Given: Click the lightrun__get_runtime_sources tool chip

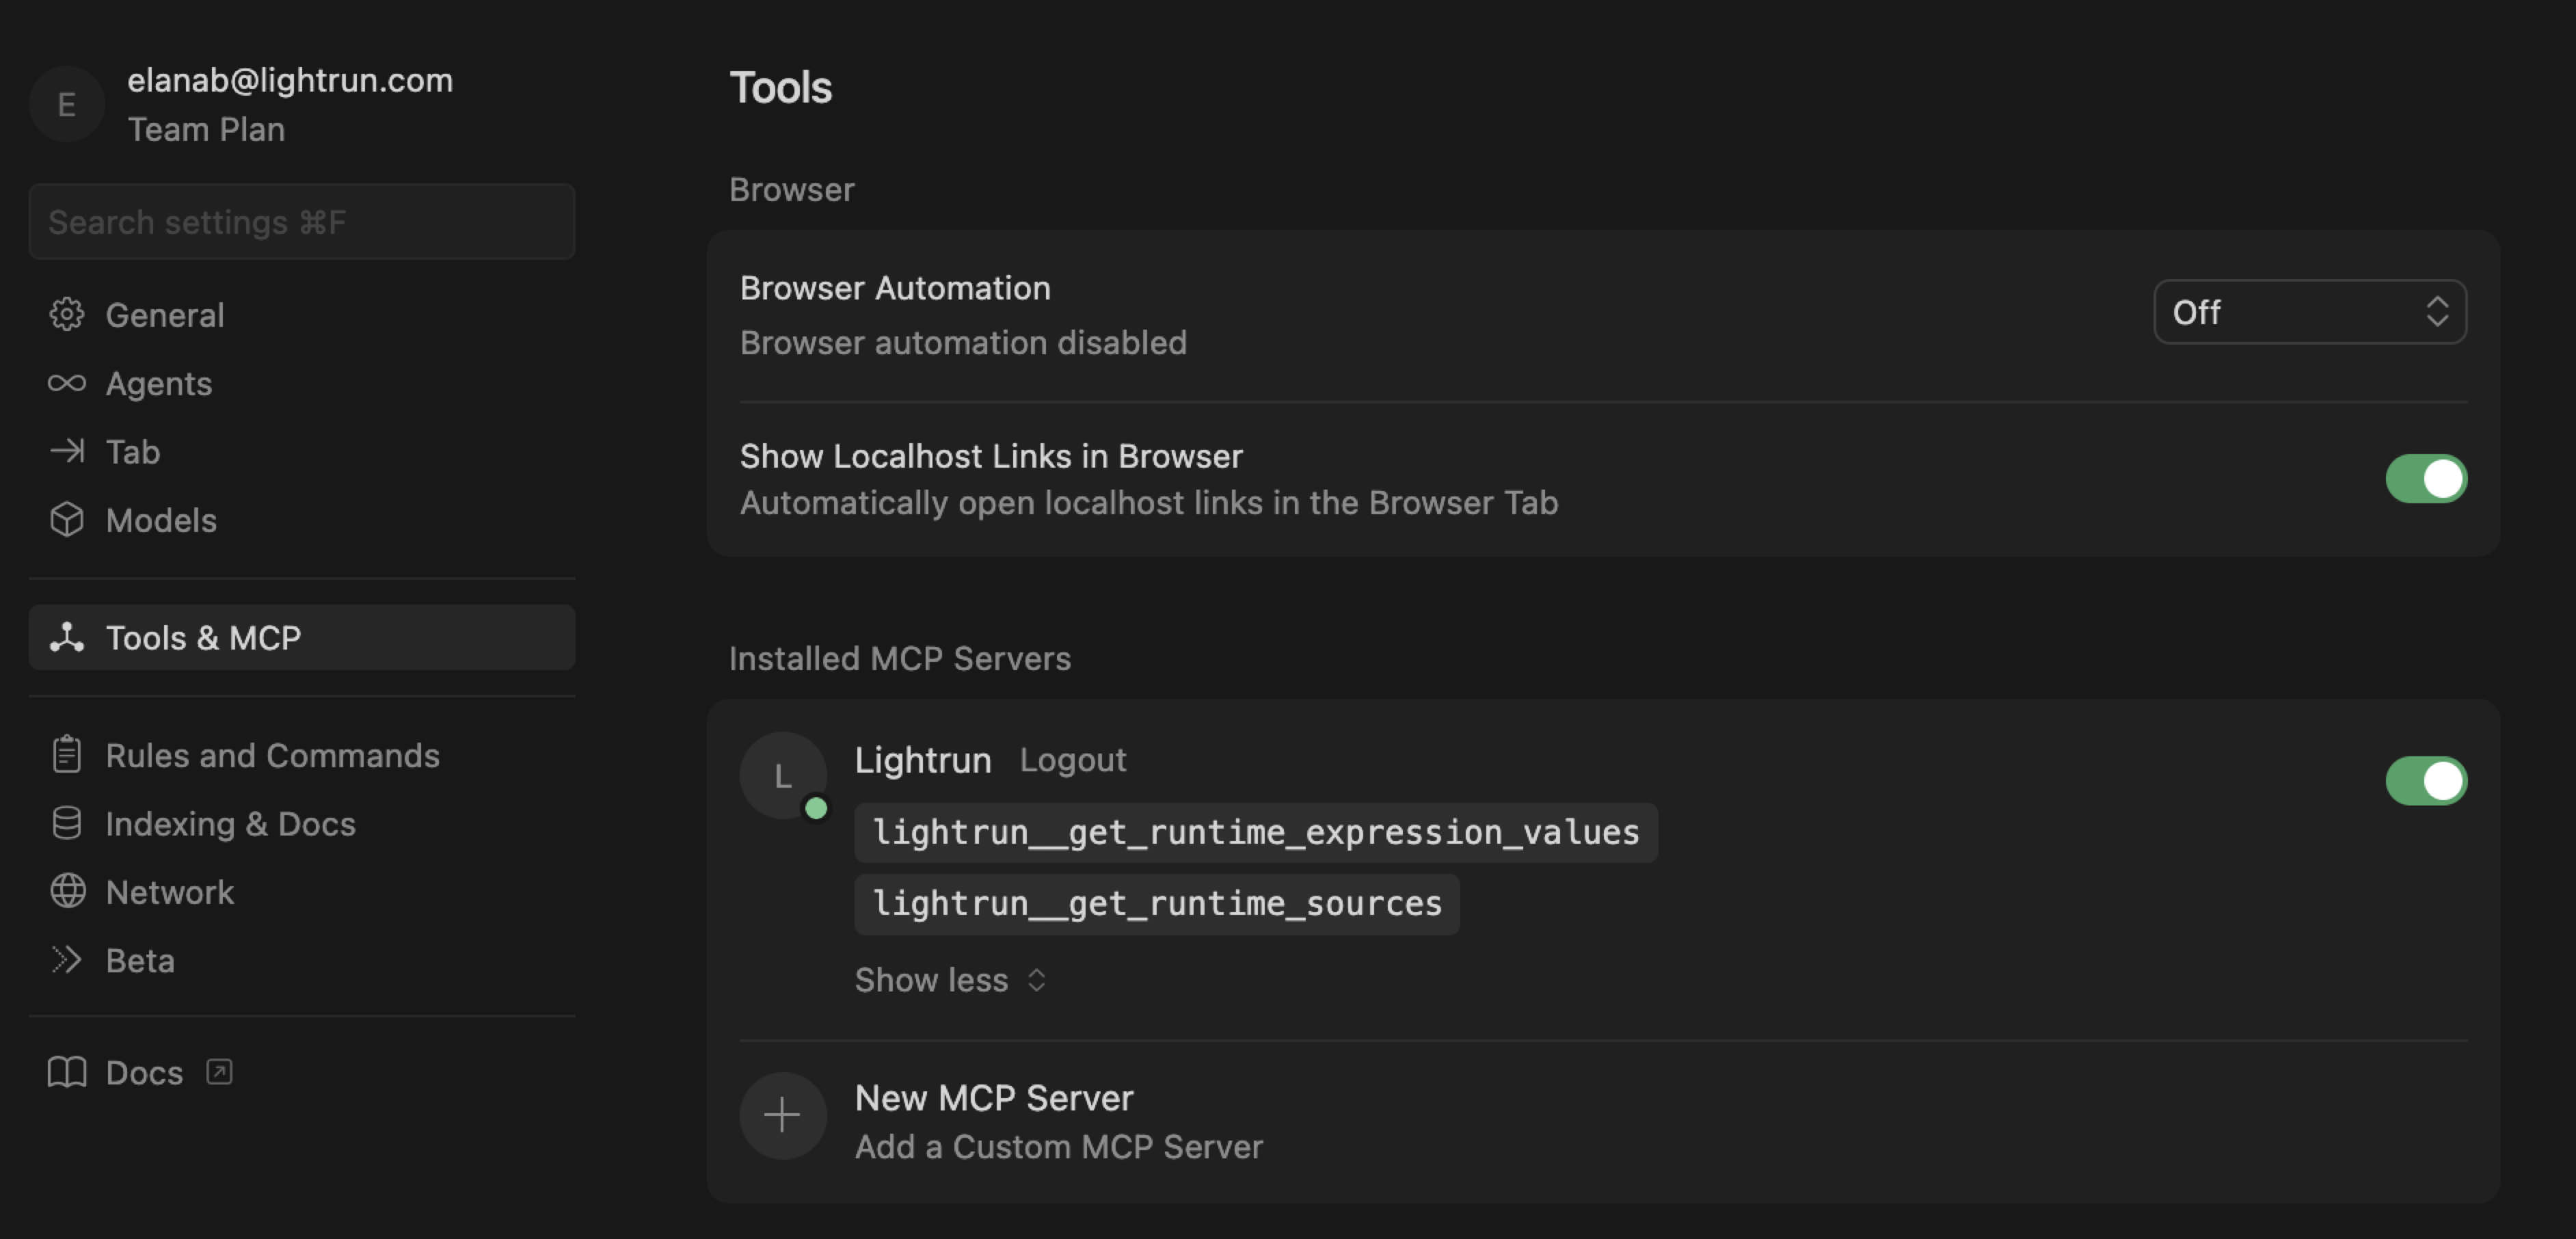Looking at the screenshot, I should coord(1156,904).
